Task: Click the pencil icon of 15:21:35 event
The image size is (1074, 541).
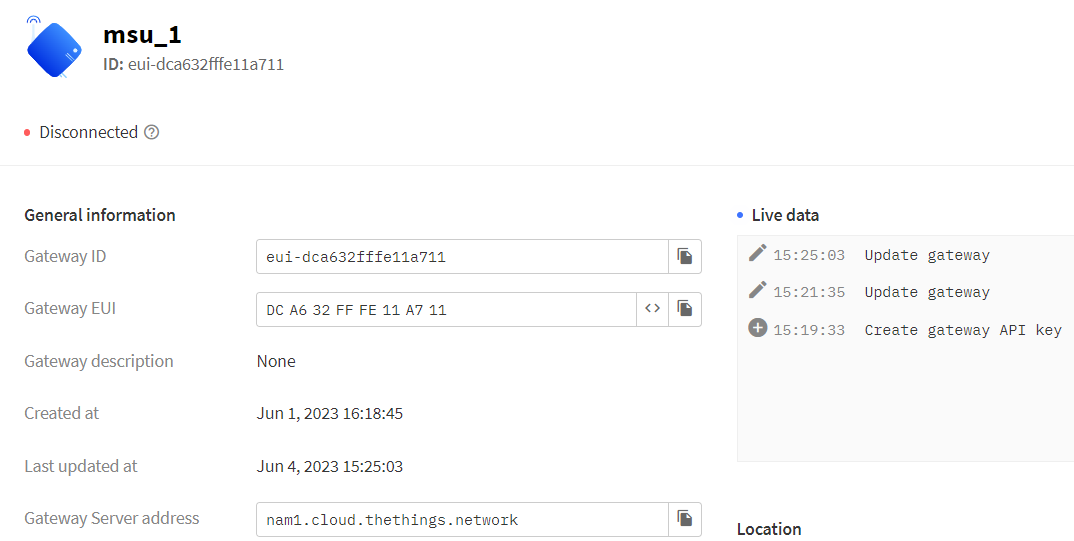Action: 757,290
